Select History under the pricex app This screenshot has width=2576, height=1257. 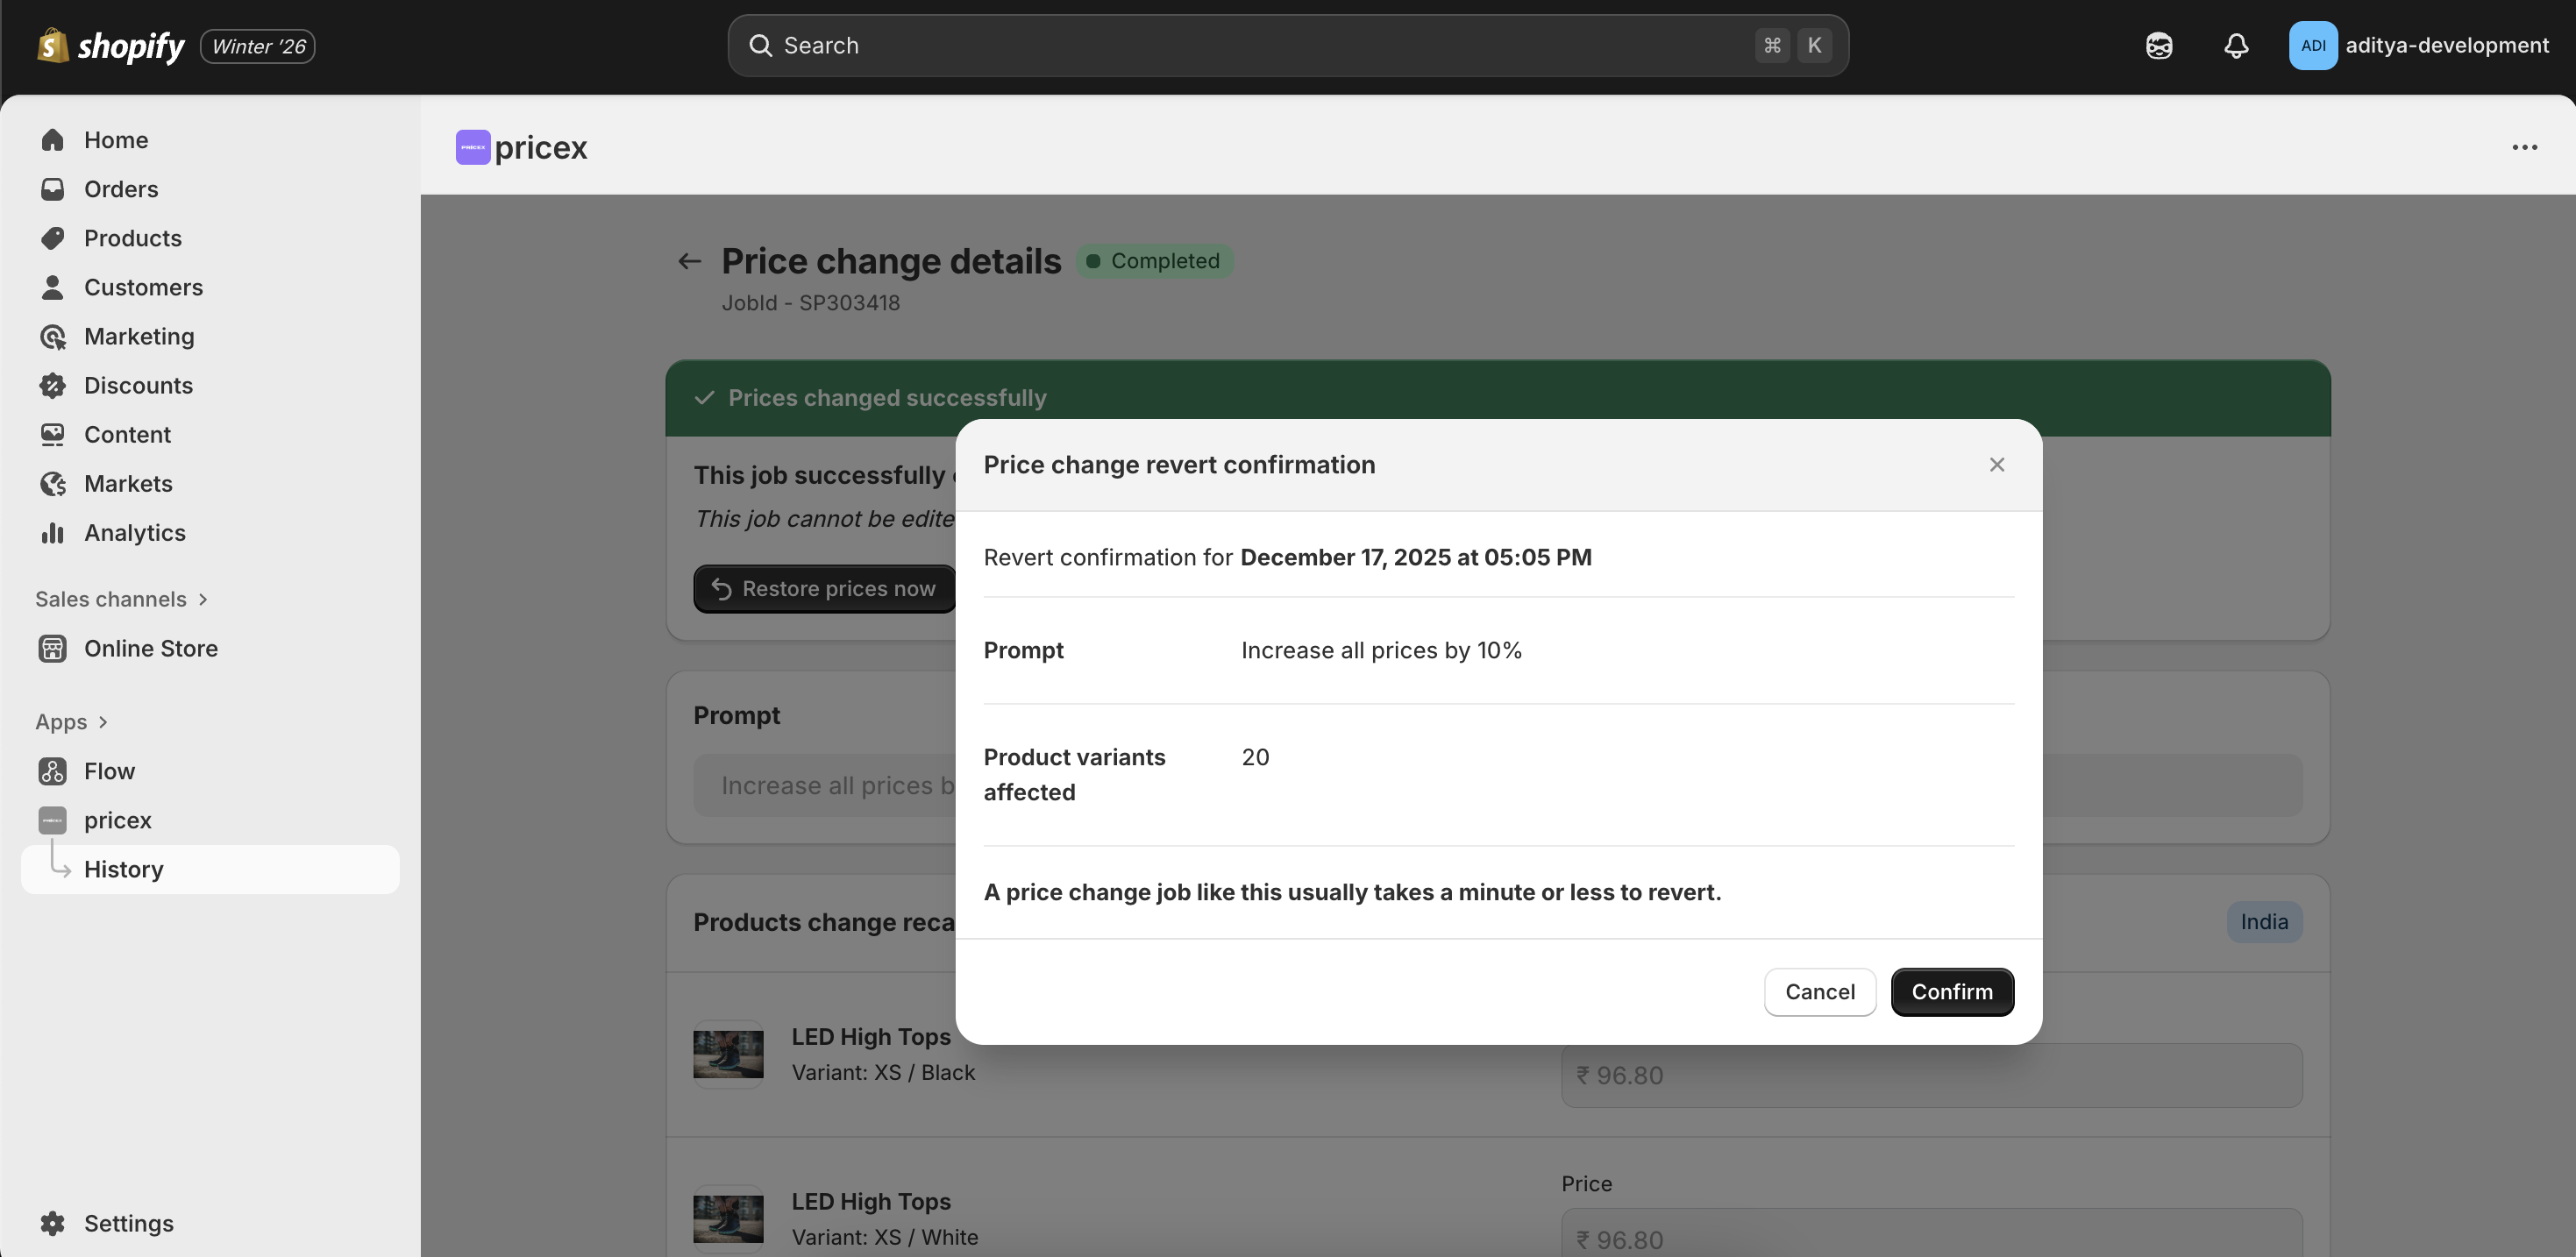point(123,868)
